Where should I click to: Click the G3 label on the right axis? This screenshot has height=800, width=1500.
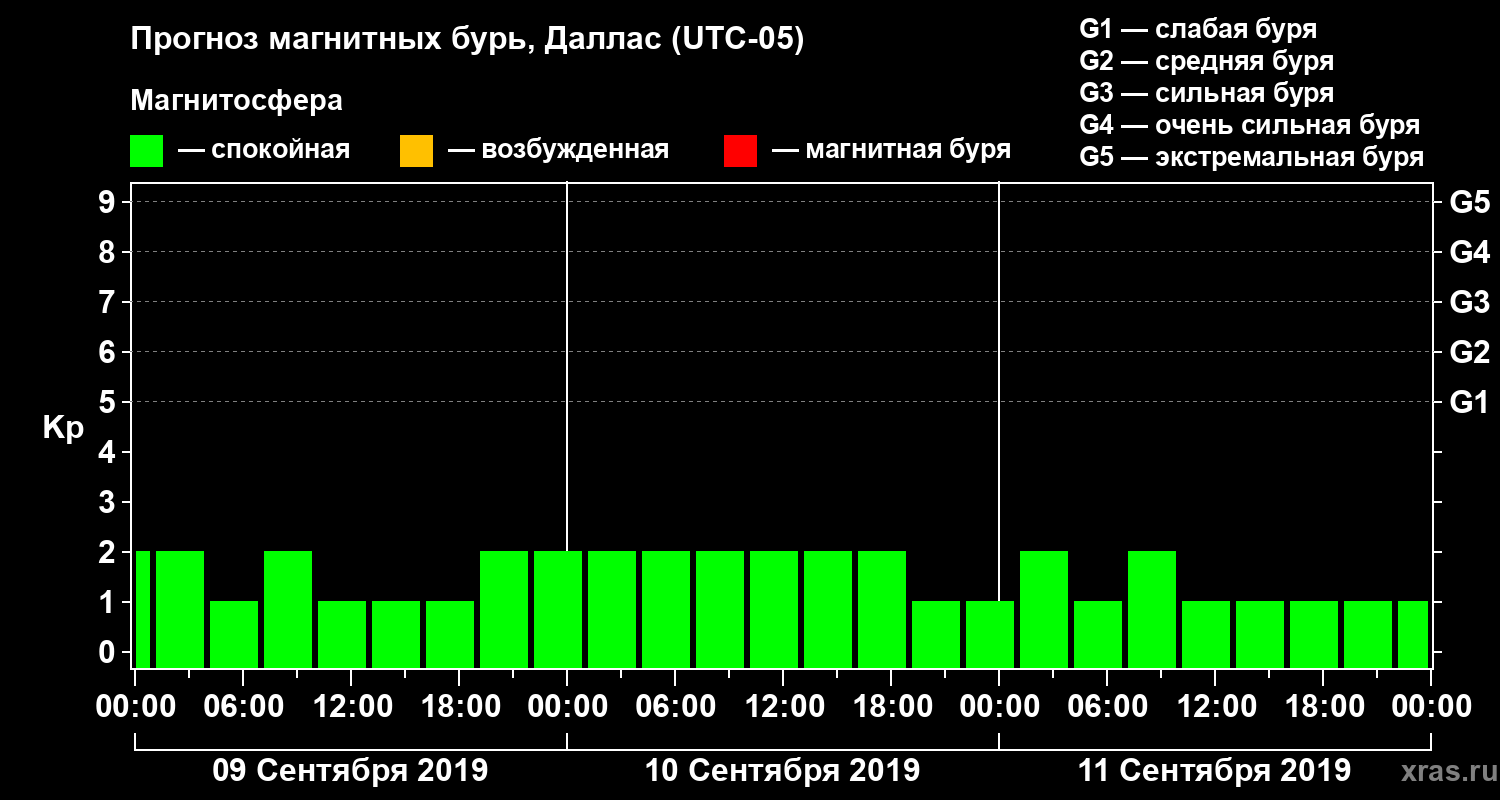pos(1469,302)
